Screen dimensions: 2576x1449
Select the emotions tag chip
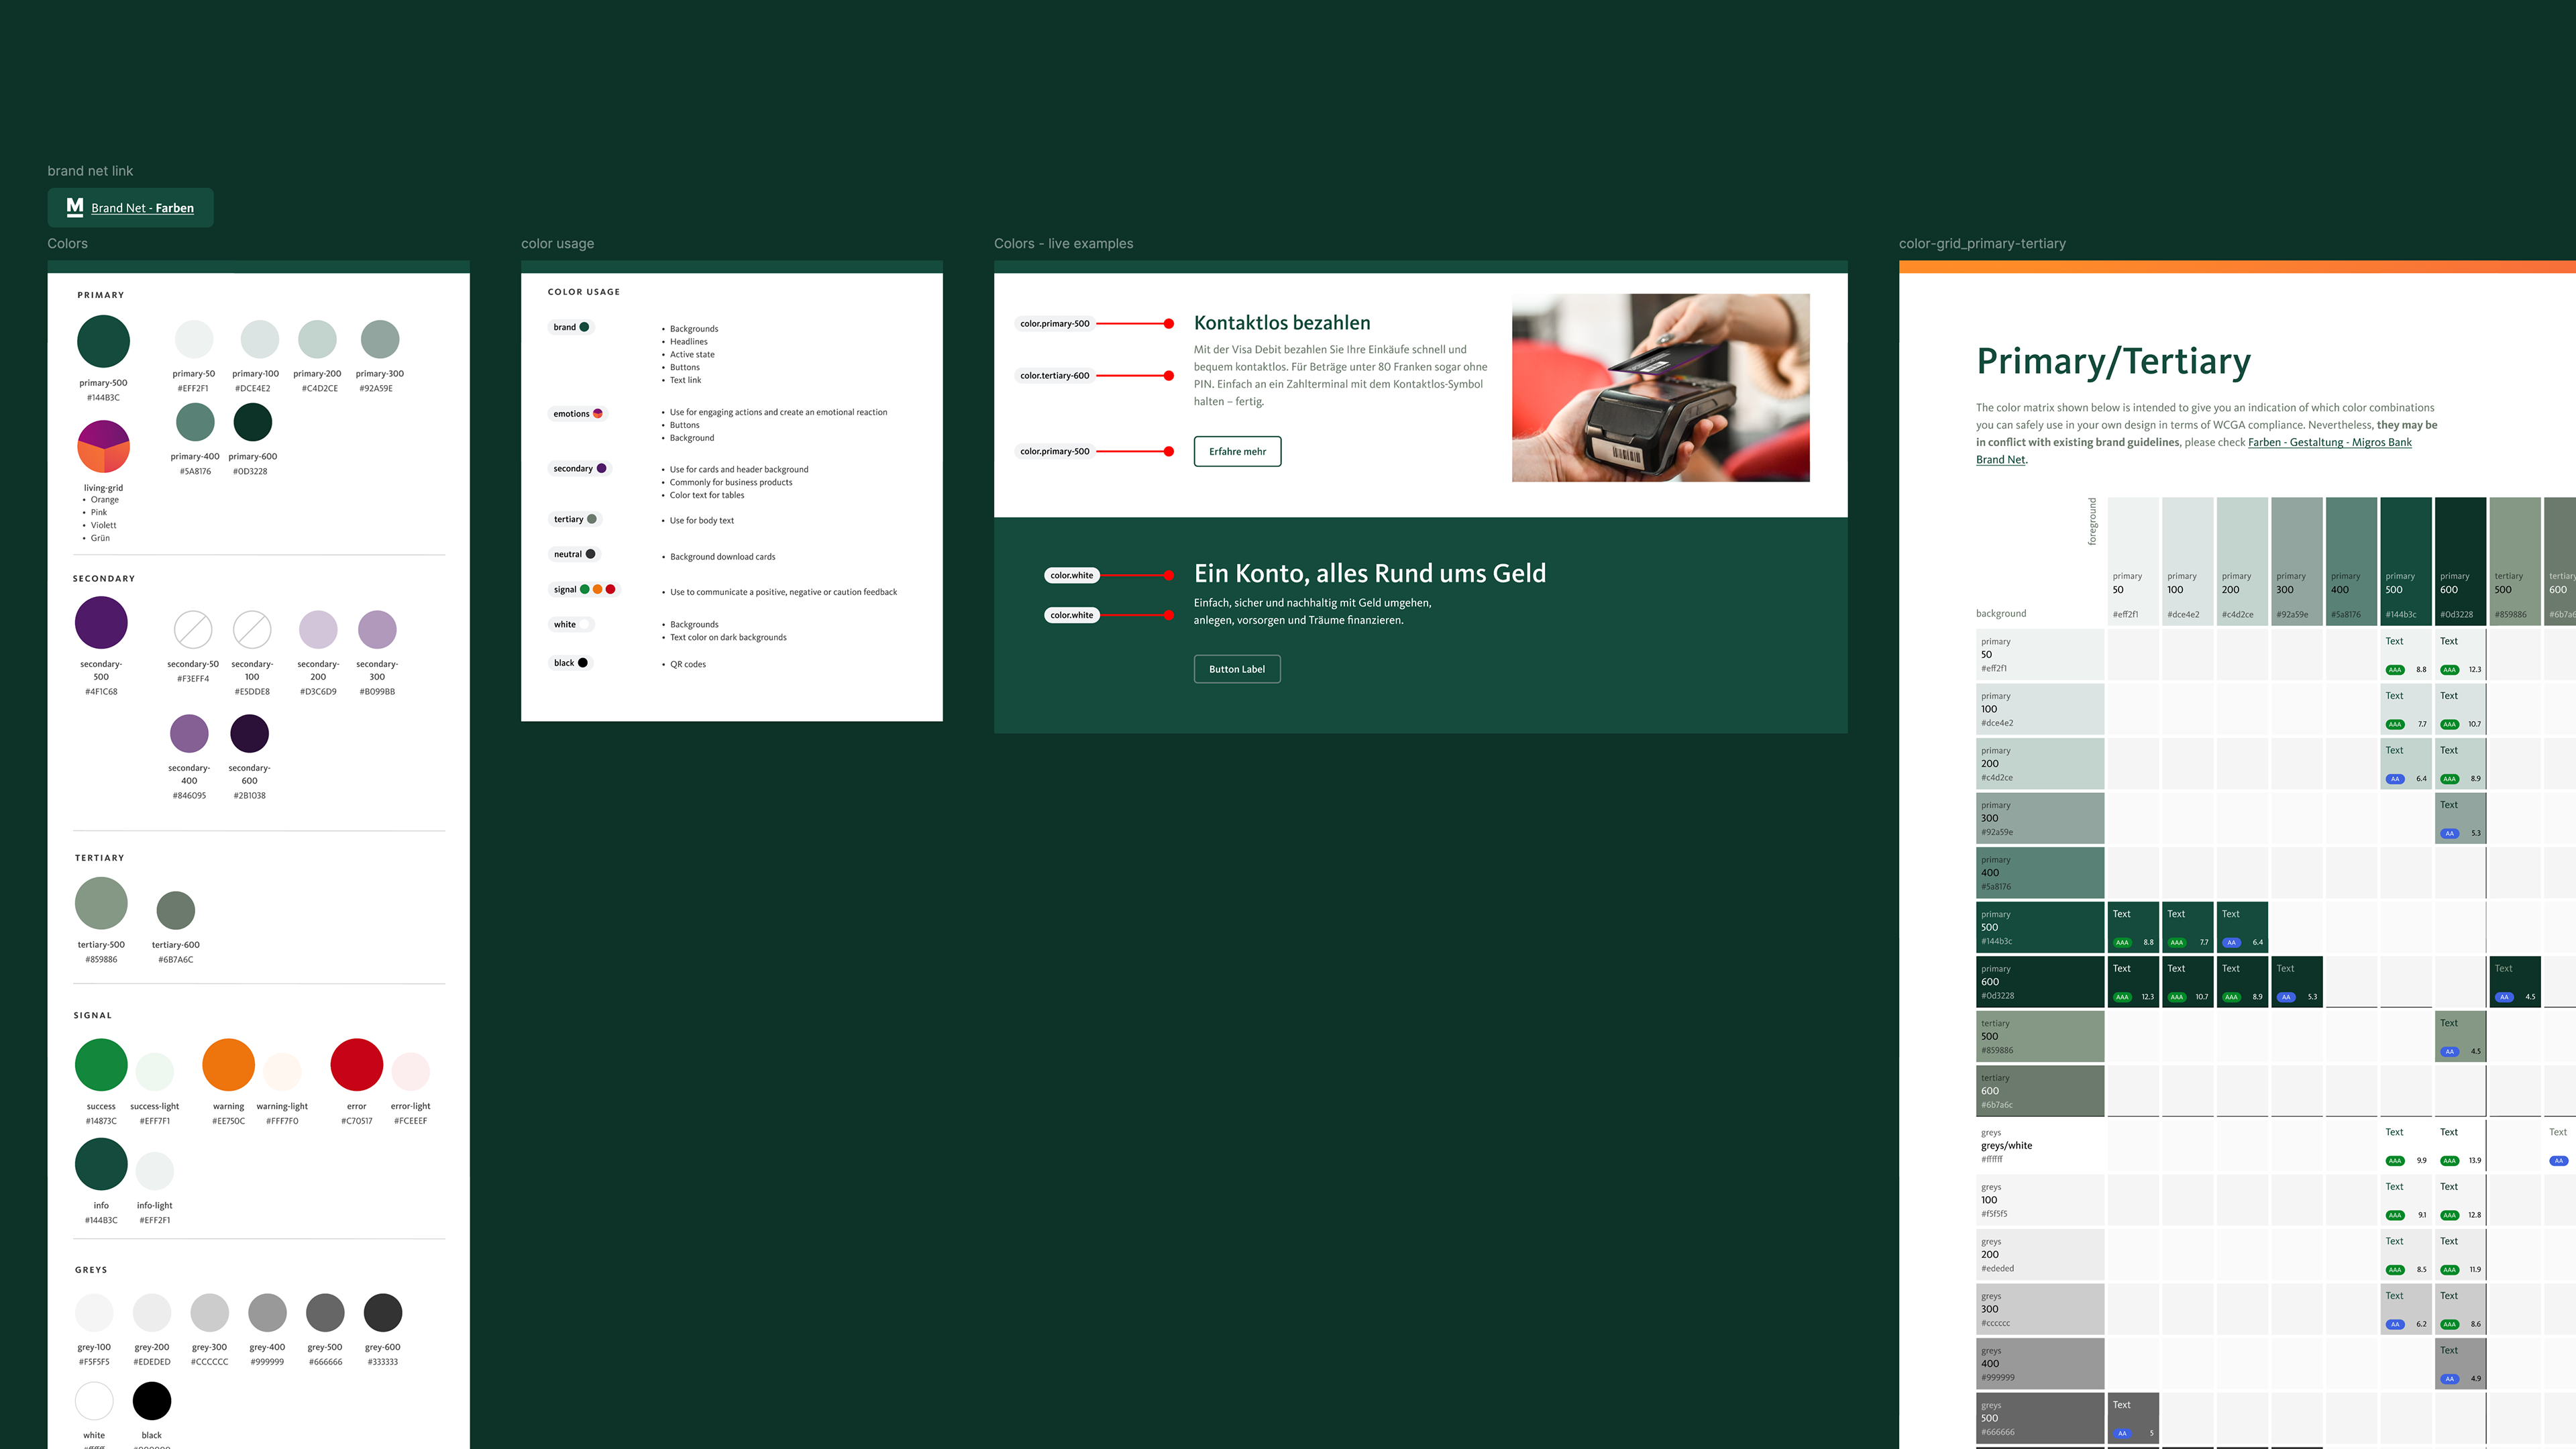(x=577, y=413)
